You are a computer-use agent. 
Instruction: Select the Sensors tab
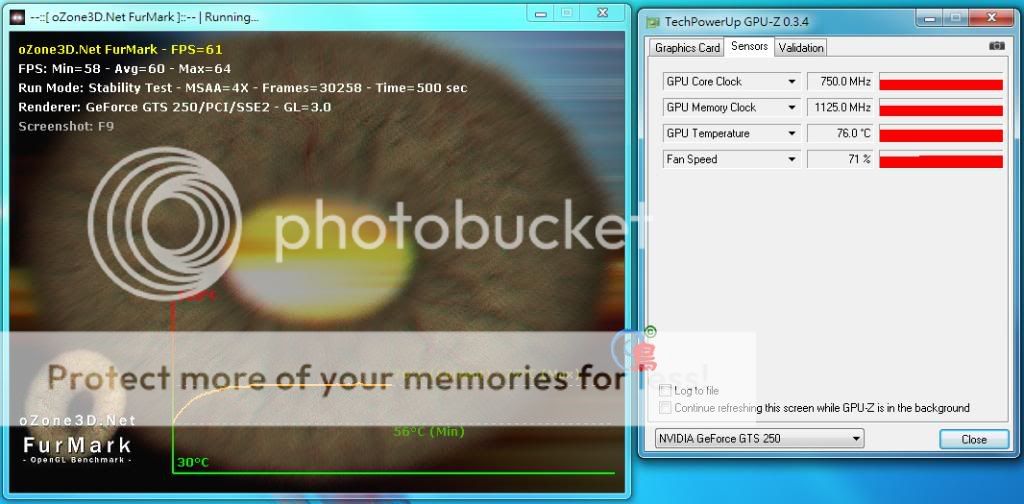pos(749,47)
